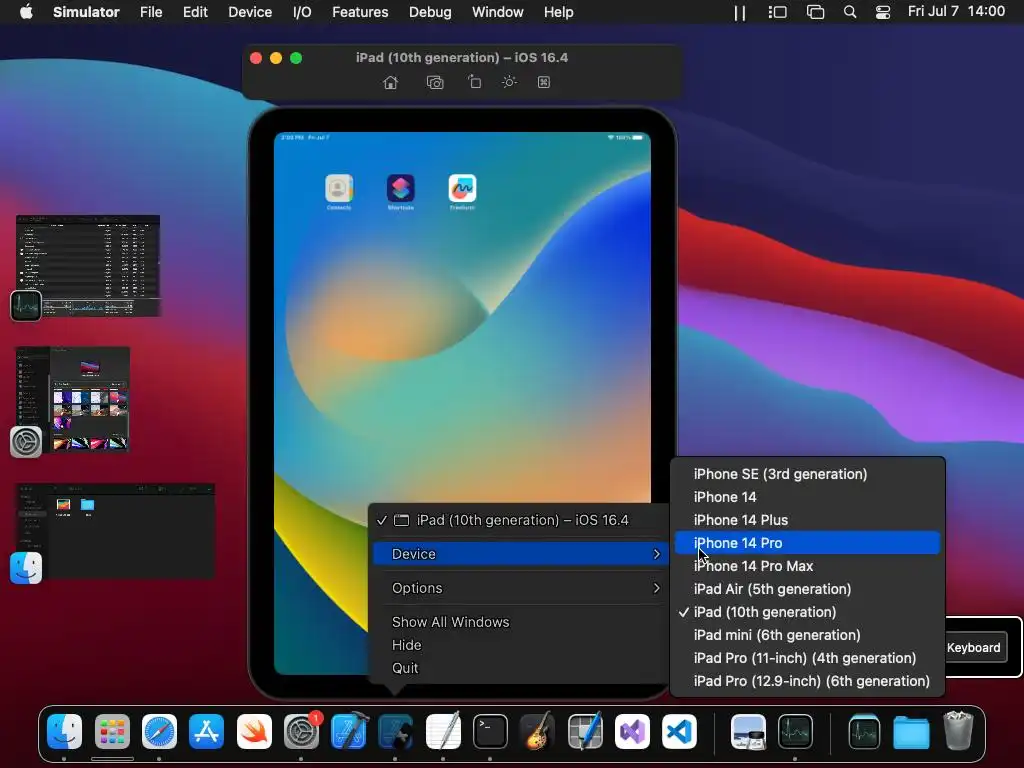Open Control Center in the menu bar
Image resolution: width=1024 pixels, height=768 pixels.
883,12
